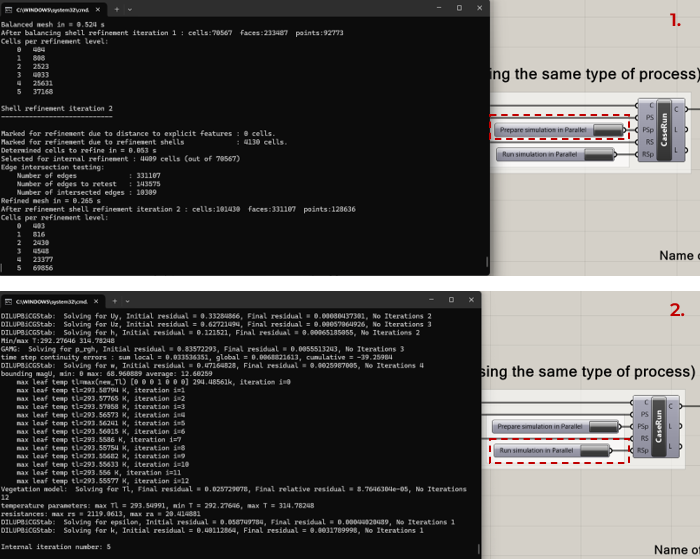Open new tab in lower terminal window

(x=115, y=301)
